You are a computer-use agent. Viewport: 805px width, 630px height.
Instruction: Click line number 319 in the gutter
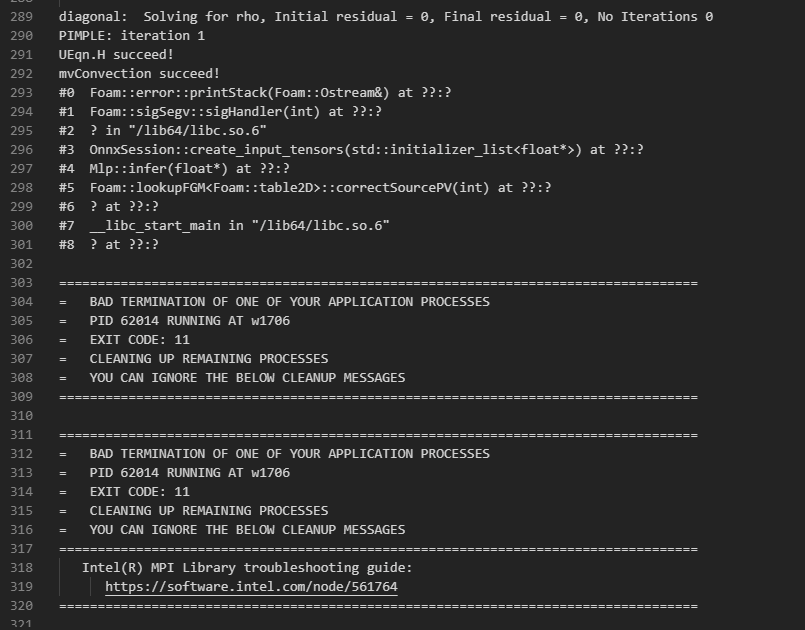click(21, 587)
